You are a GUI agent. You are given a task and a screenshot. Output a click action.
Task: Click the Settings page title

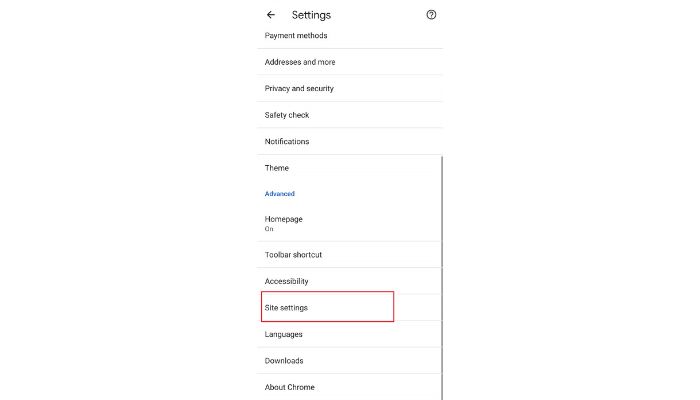point(311,15)
